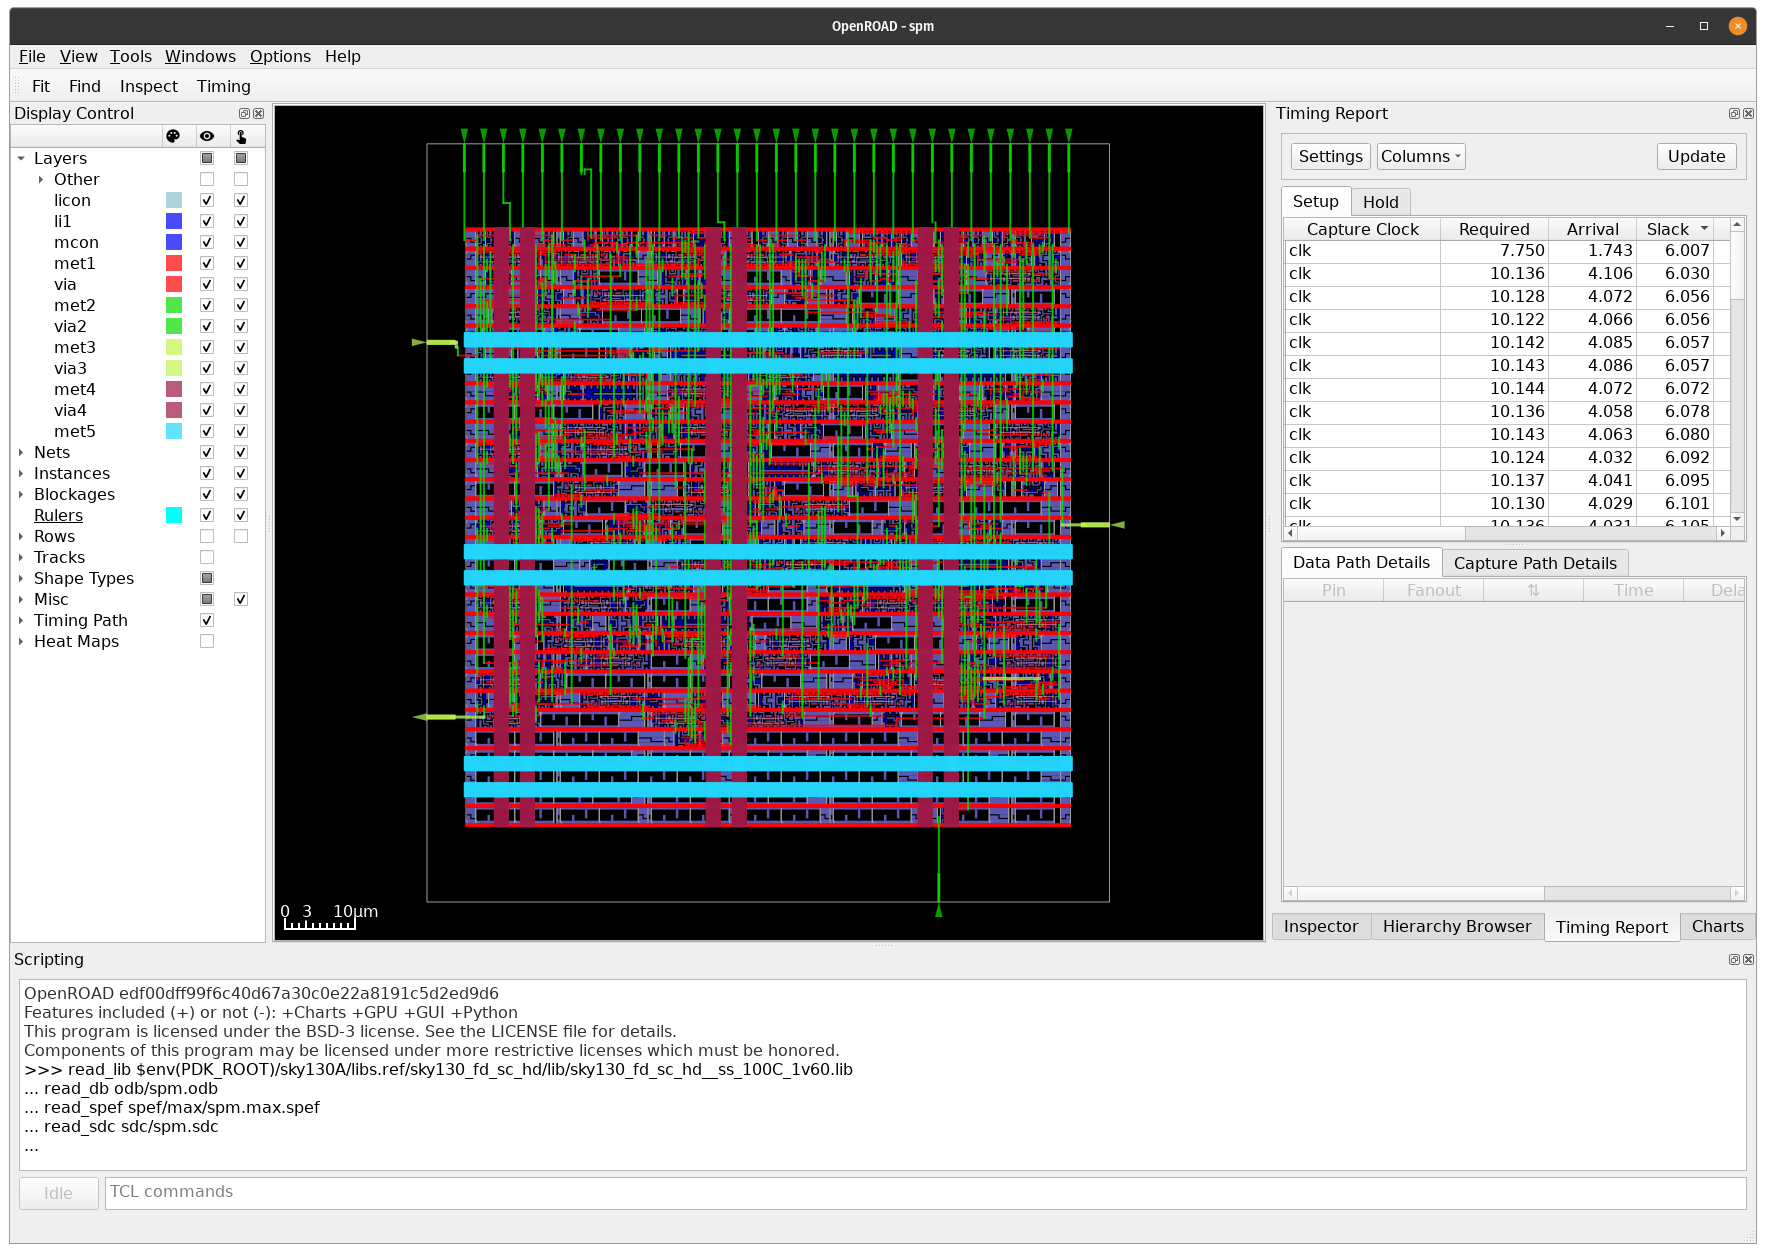Select timing row with slack 6.092
Screen dimensions: 1766x1253
(1507, 458)
